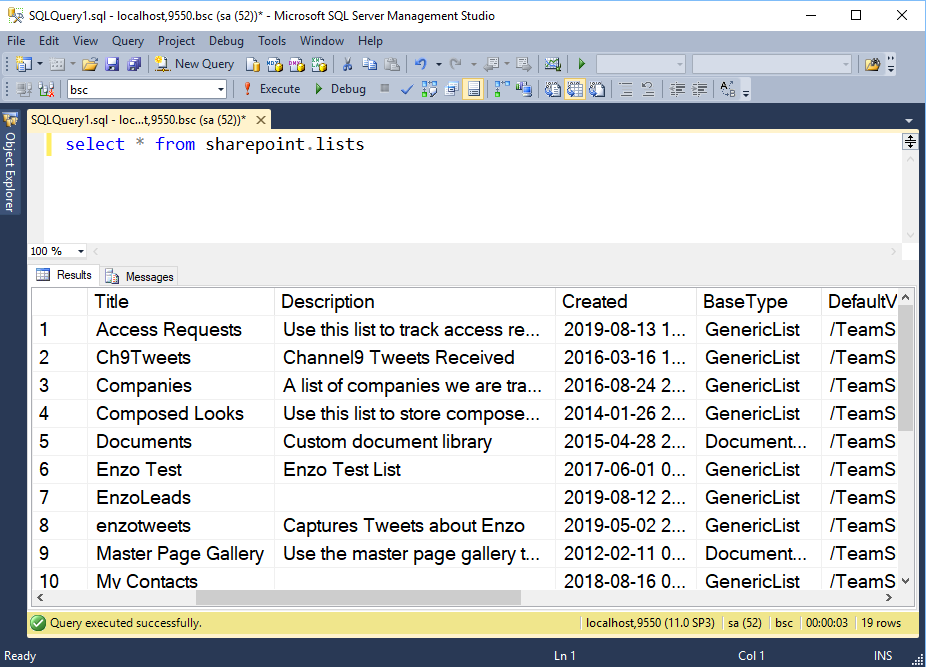
Task: Click the Execute button
Action: [x=272, y=89]
